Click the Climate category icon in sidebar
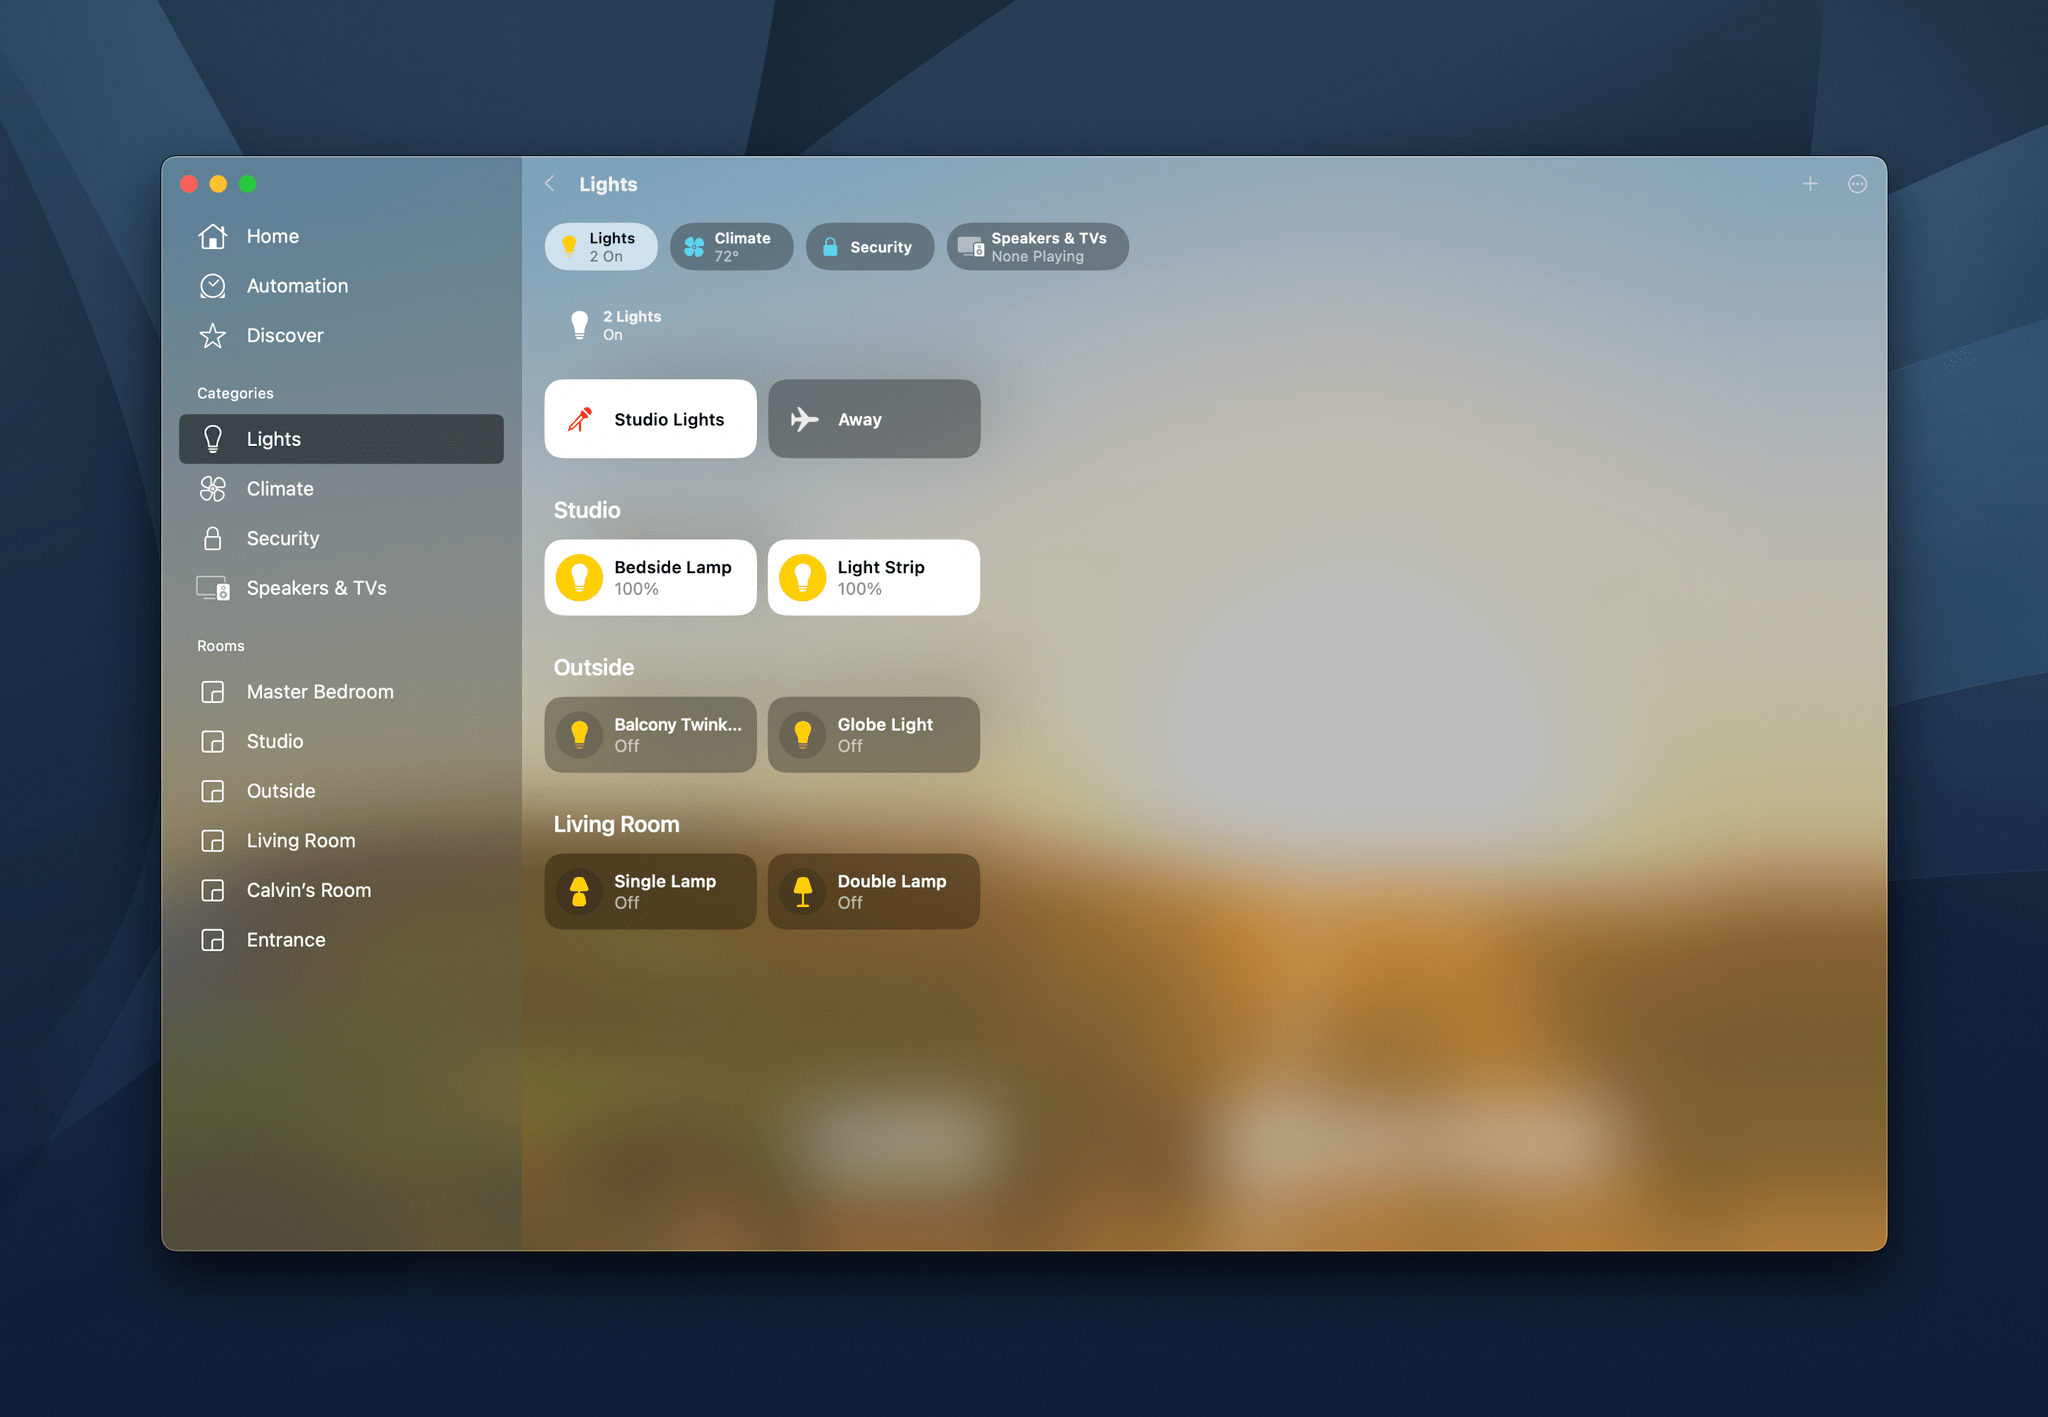 213,488
